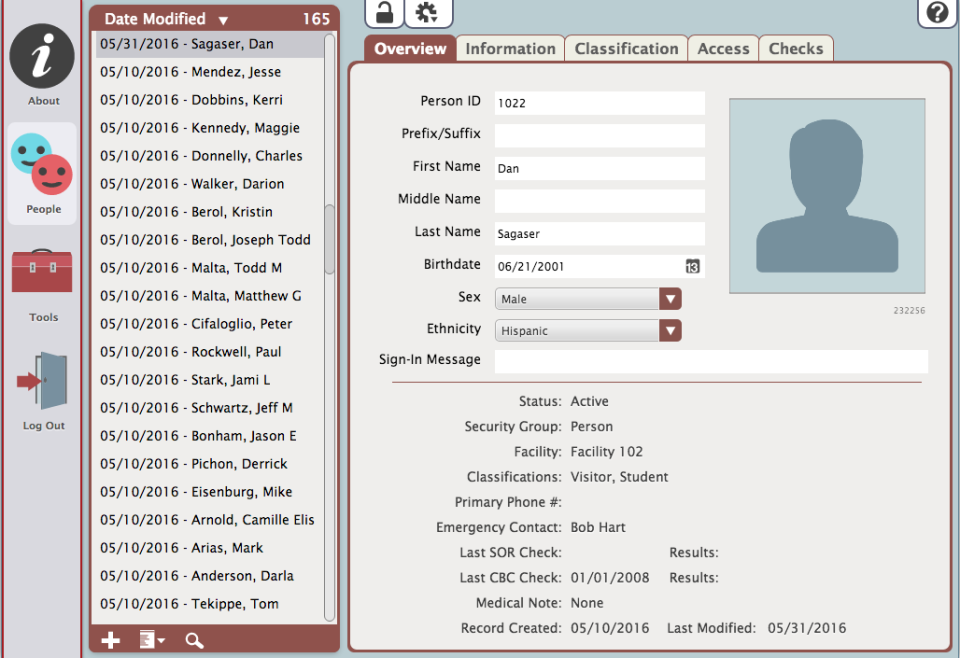Click the Help question mark icon
This screenshot has width=960, height=658.
pos(936,14)
